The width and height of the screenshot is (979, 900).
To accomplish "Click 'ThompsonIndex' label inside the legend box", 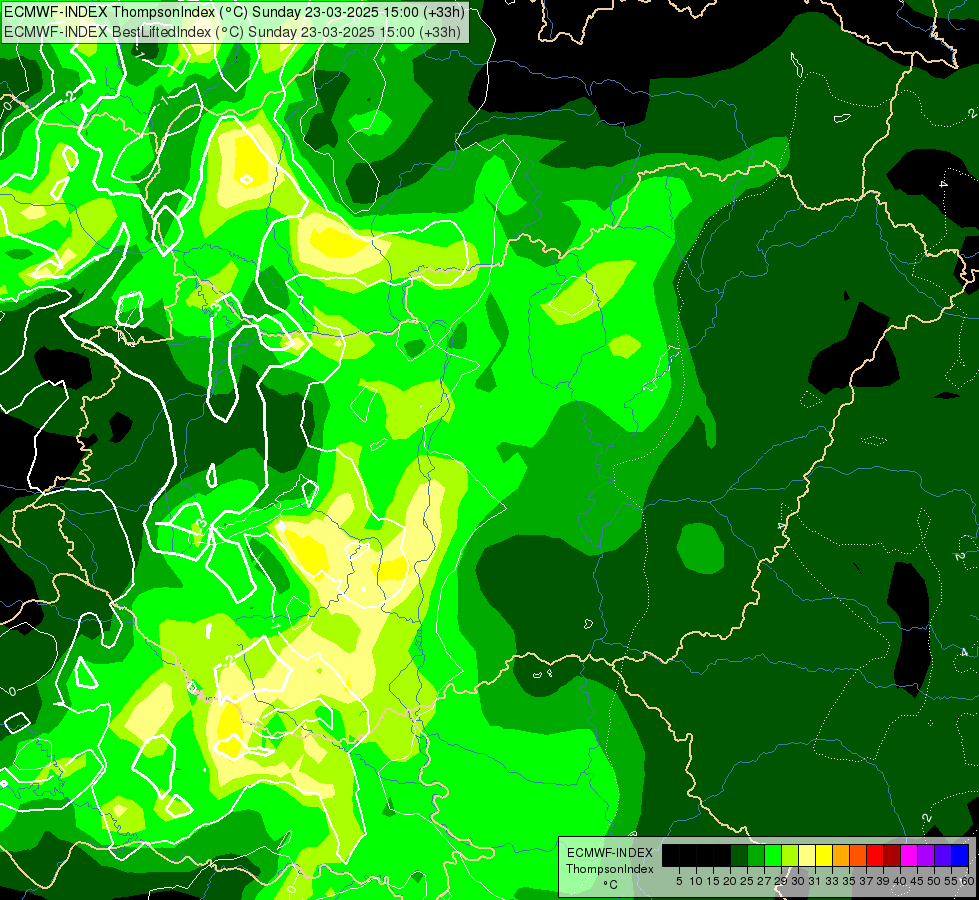I will [610, 869].
